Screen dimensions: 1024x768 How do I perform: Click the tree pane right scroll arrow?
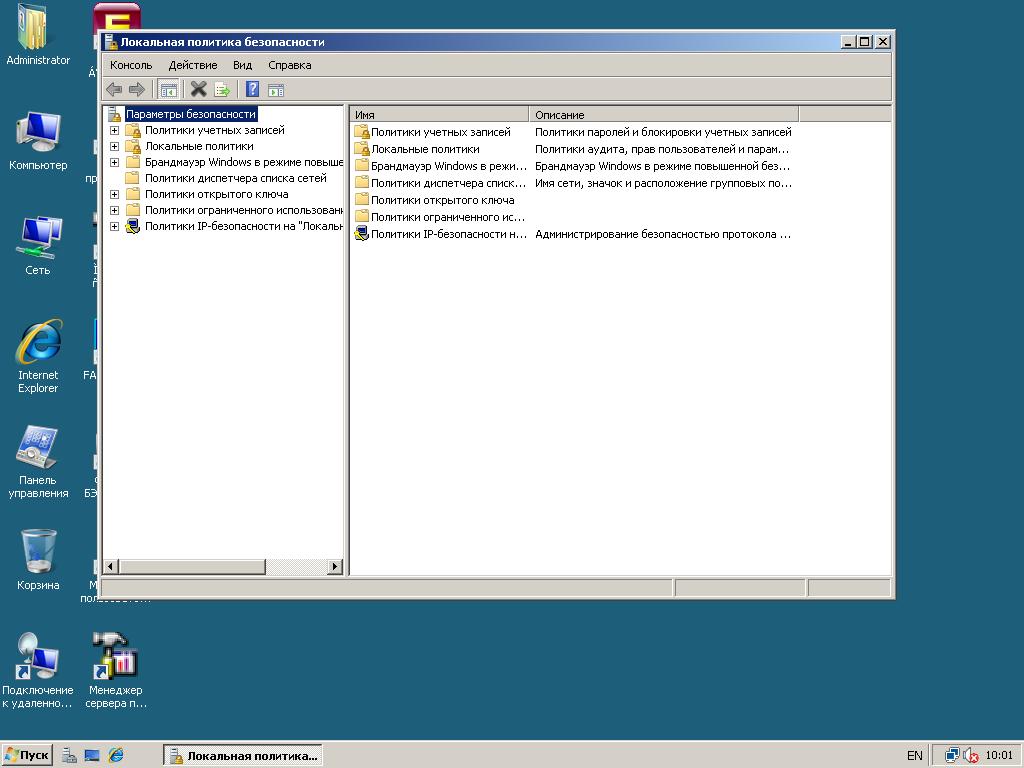[x=335, y=566]
